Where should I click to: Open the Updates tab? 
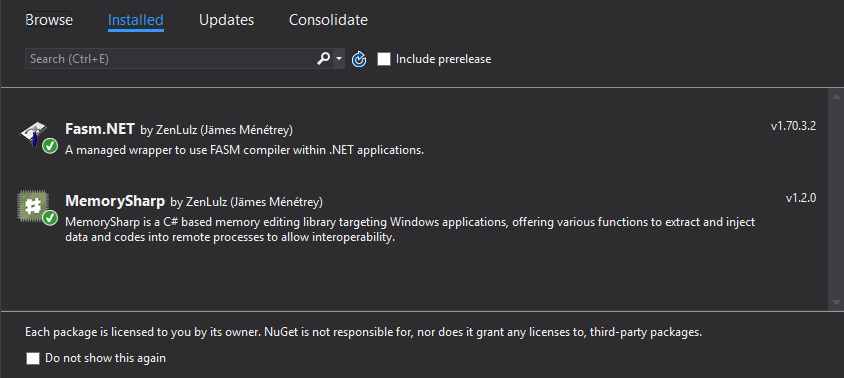pos(227,20)
